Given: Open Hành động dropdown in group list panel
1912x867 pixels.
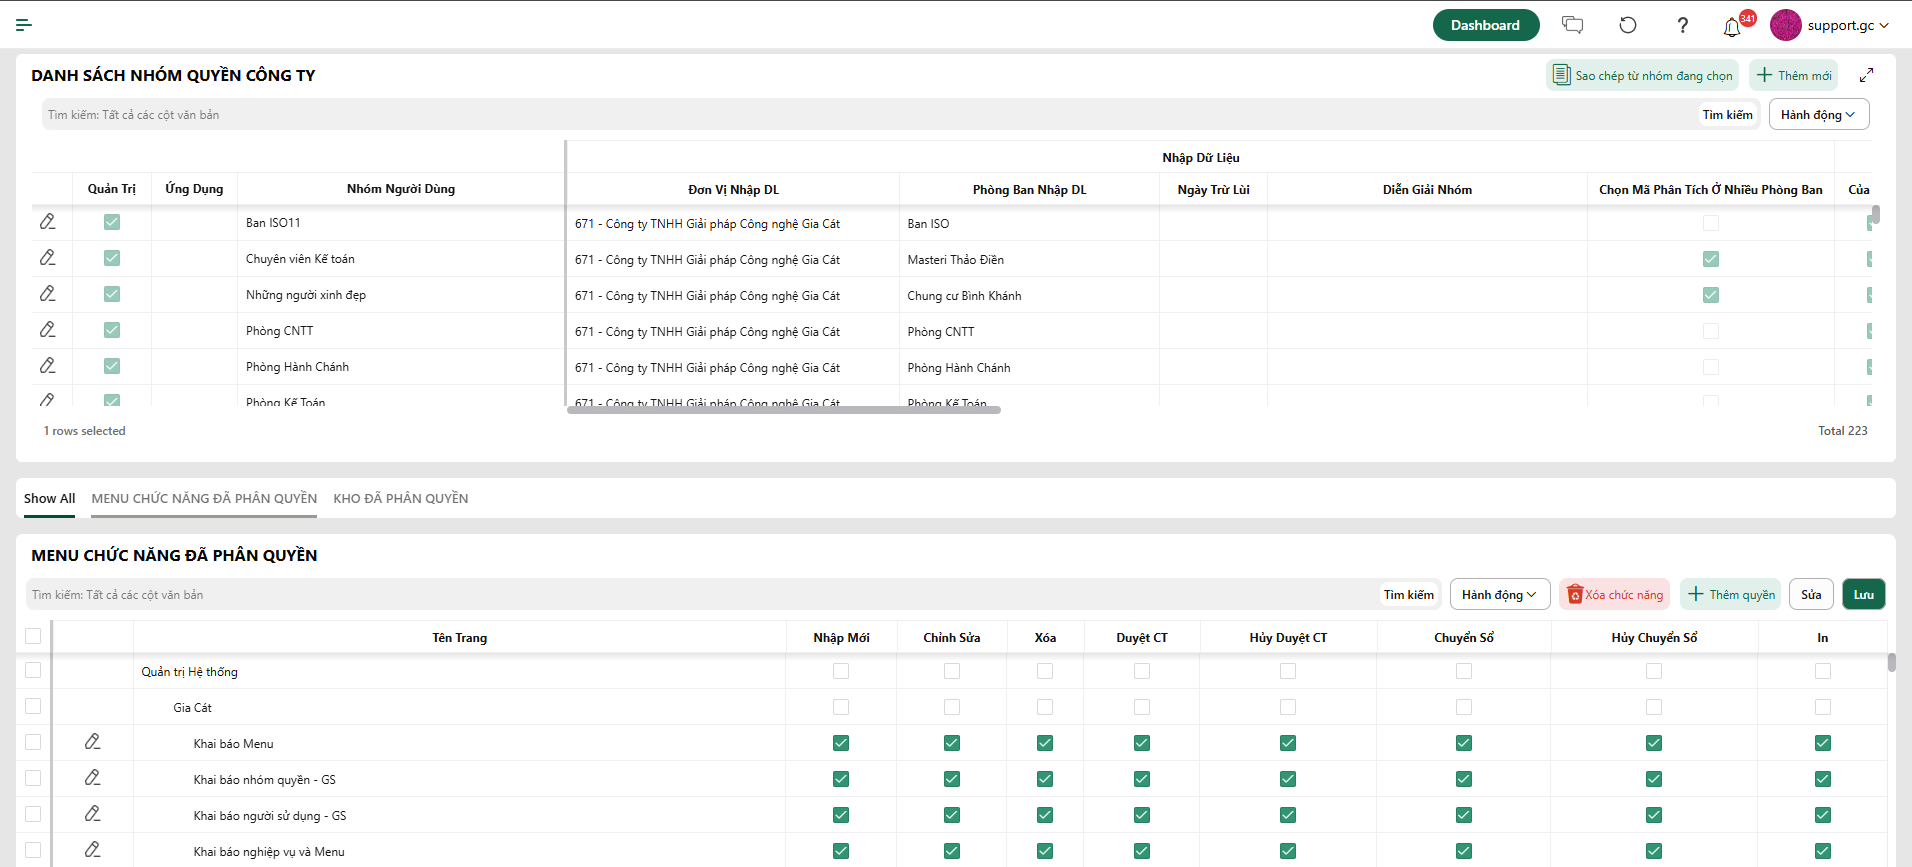Looking at the screenshot, I should (1819, 114).
